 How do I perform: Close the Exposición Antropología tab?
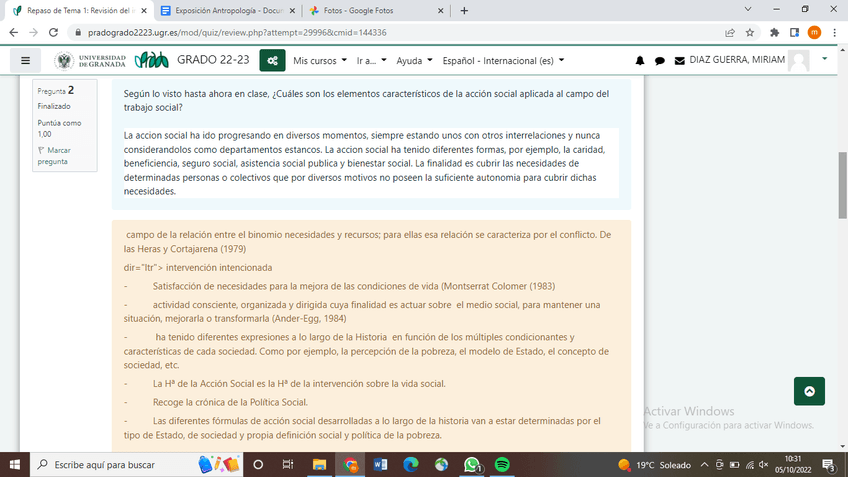pyautogui.click(x=292, y=10)
